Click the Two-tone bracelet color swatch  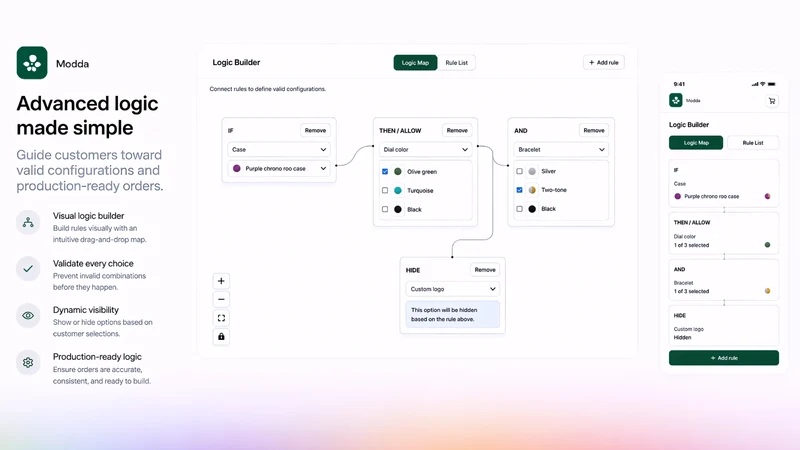click(532, 190)
